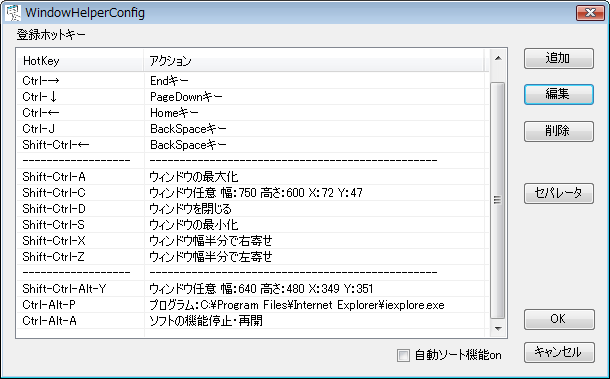Screen dimensions: 610x379
Task: Click ウィンドウ幅半分で右寄せ action text
Action: click(210, 241)
